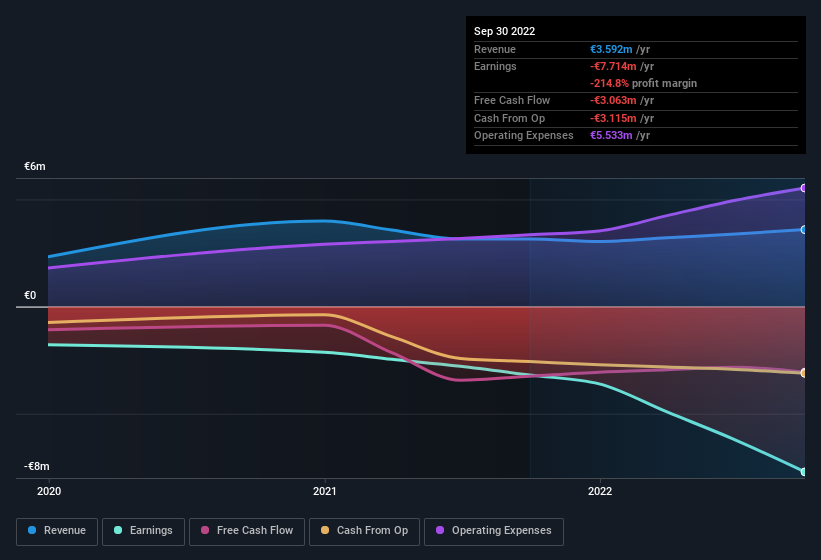Toggle the Operating Expenses legend button
Image resolution: width=821 pixels, height=560 pixels.
493,531
